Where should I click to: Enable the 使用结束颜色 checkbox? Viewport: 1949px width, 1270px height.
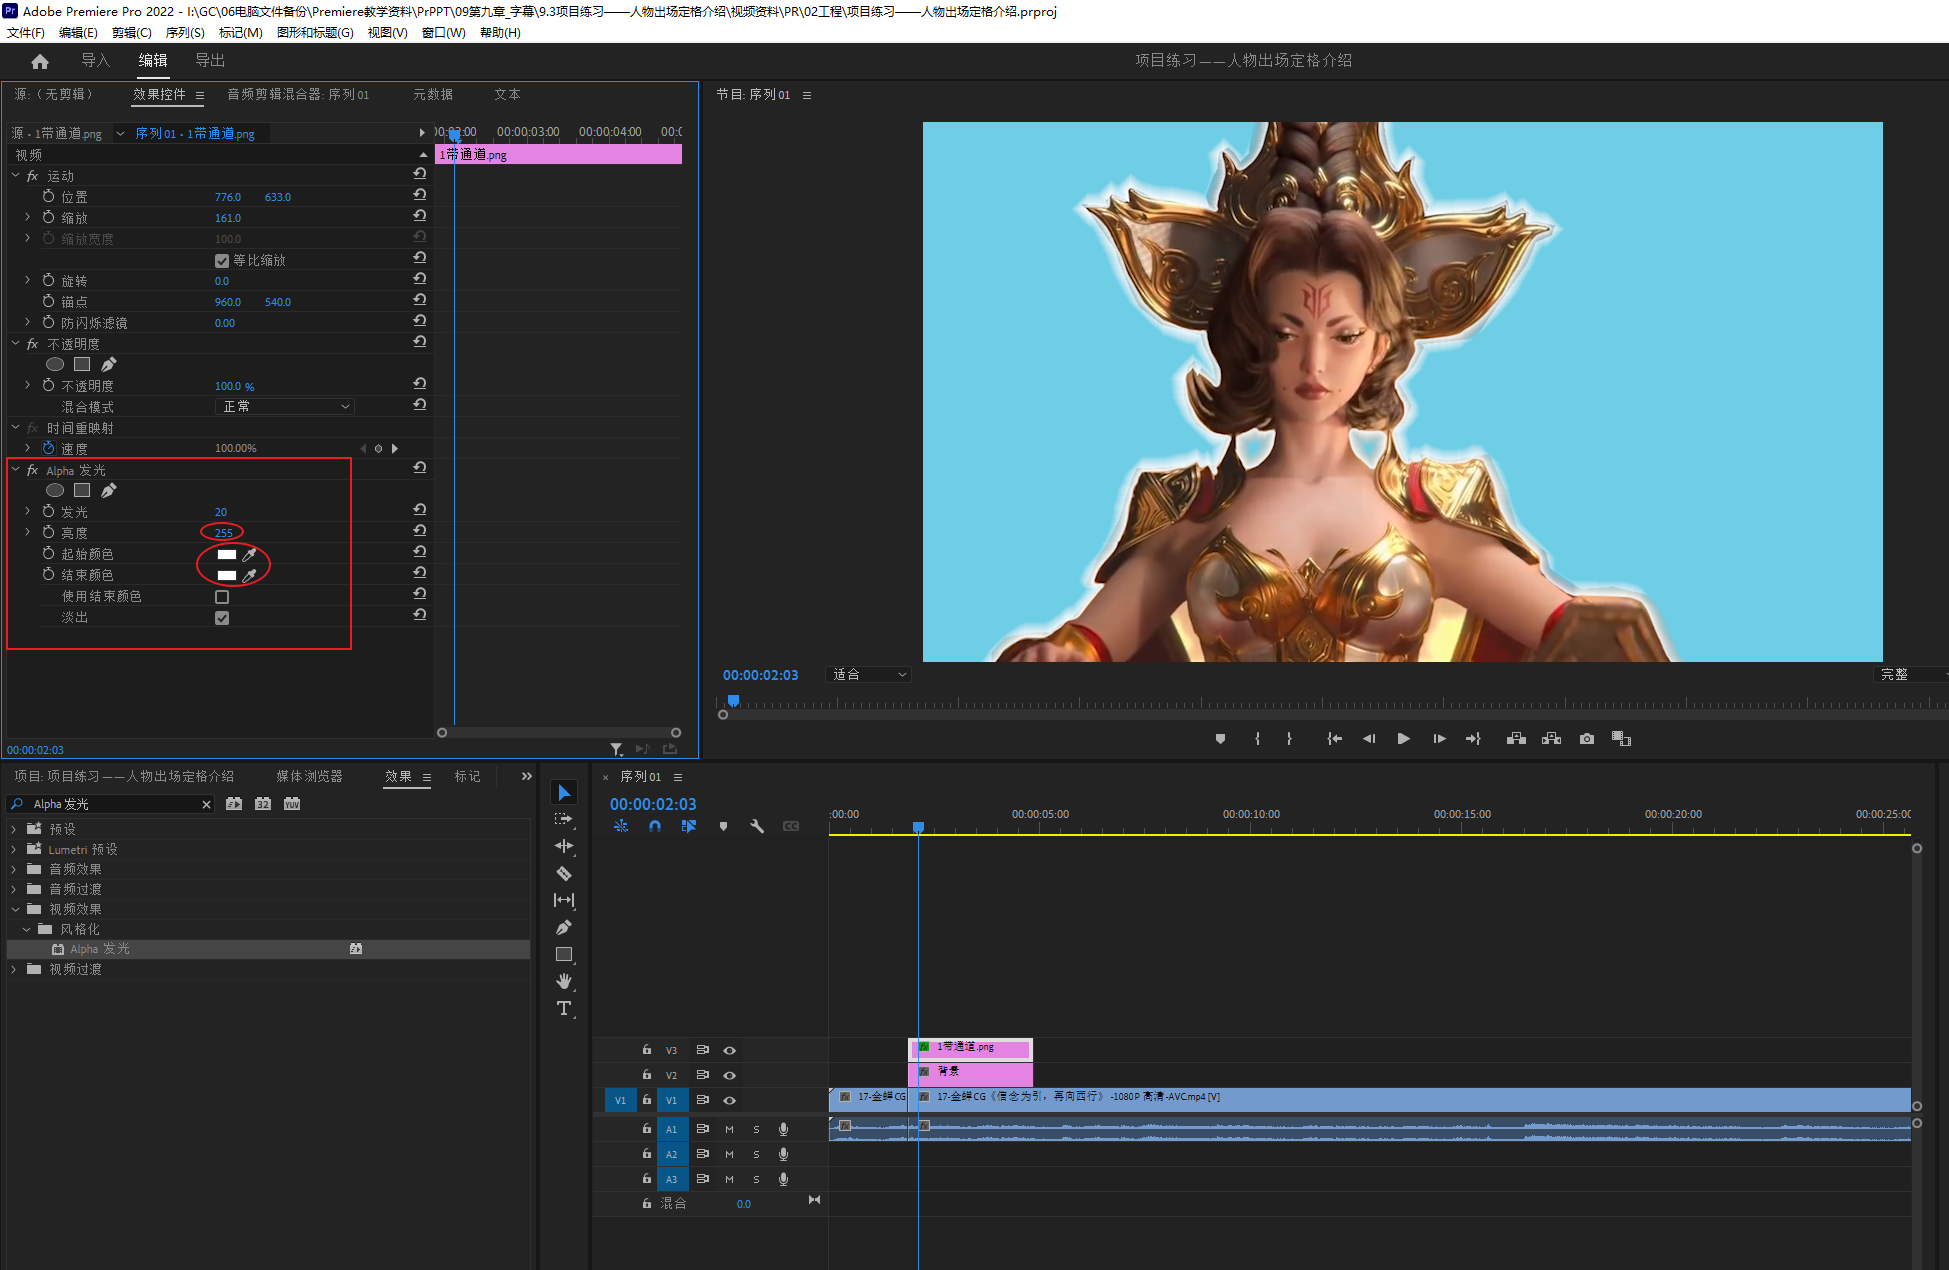point(222,597)
